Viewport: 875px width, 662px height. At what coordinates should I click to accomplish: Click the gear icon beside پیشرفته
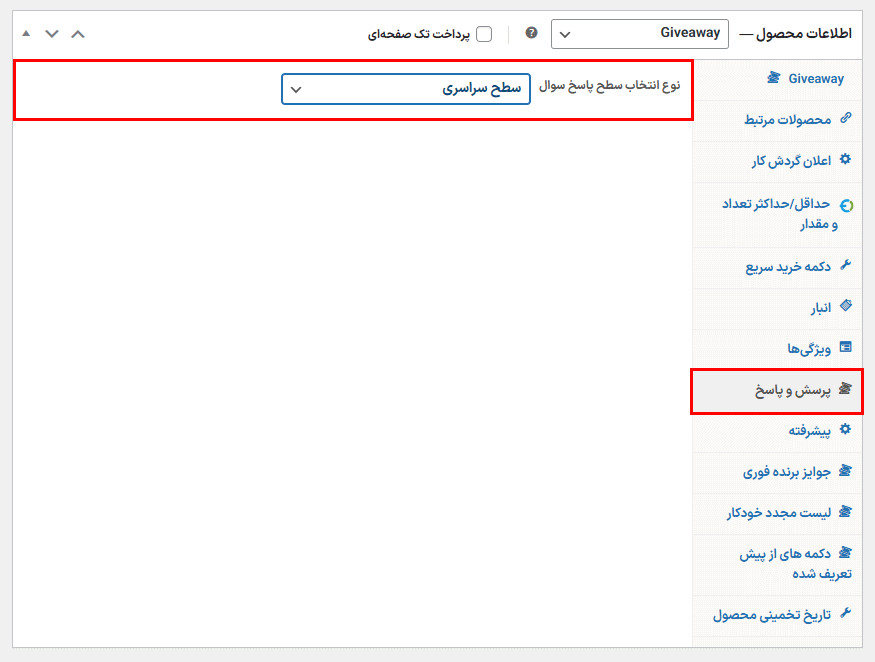(845, 430)
